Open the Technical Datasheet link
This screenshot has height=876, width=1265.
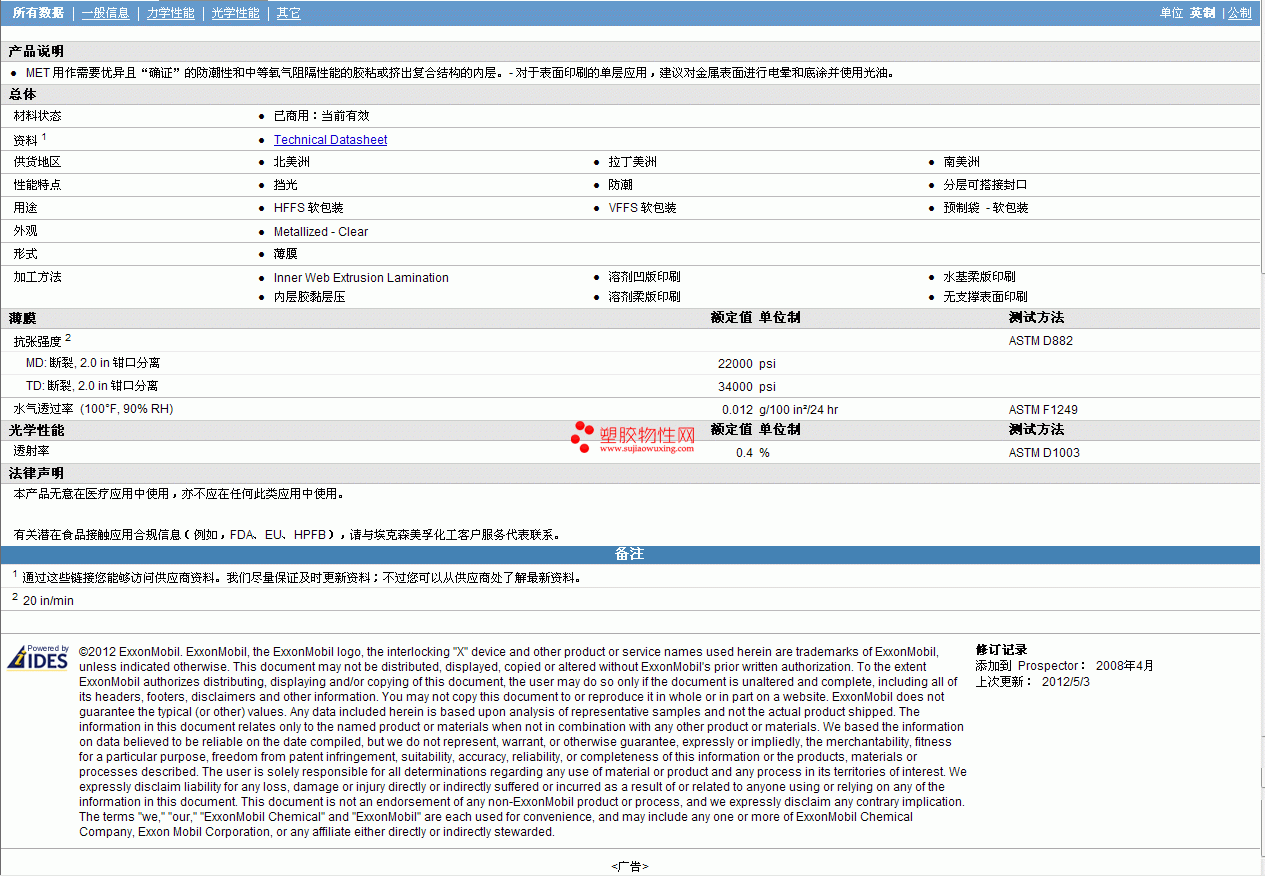tap(330, 140)
